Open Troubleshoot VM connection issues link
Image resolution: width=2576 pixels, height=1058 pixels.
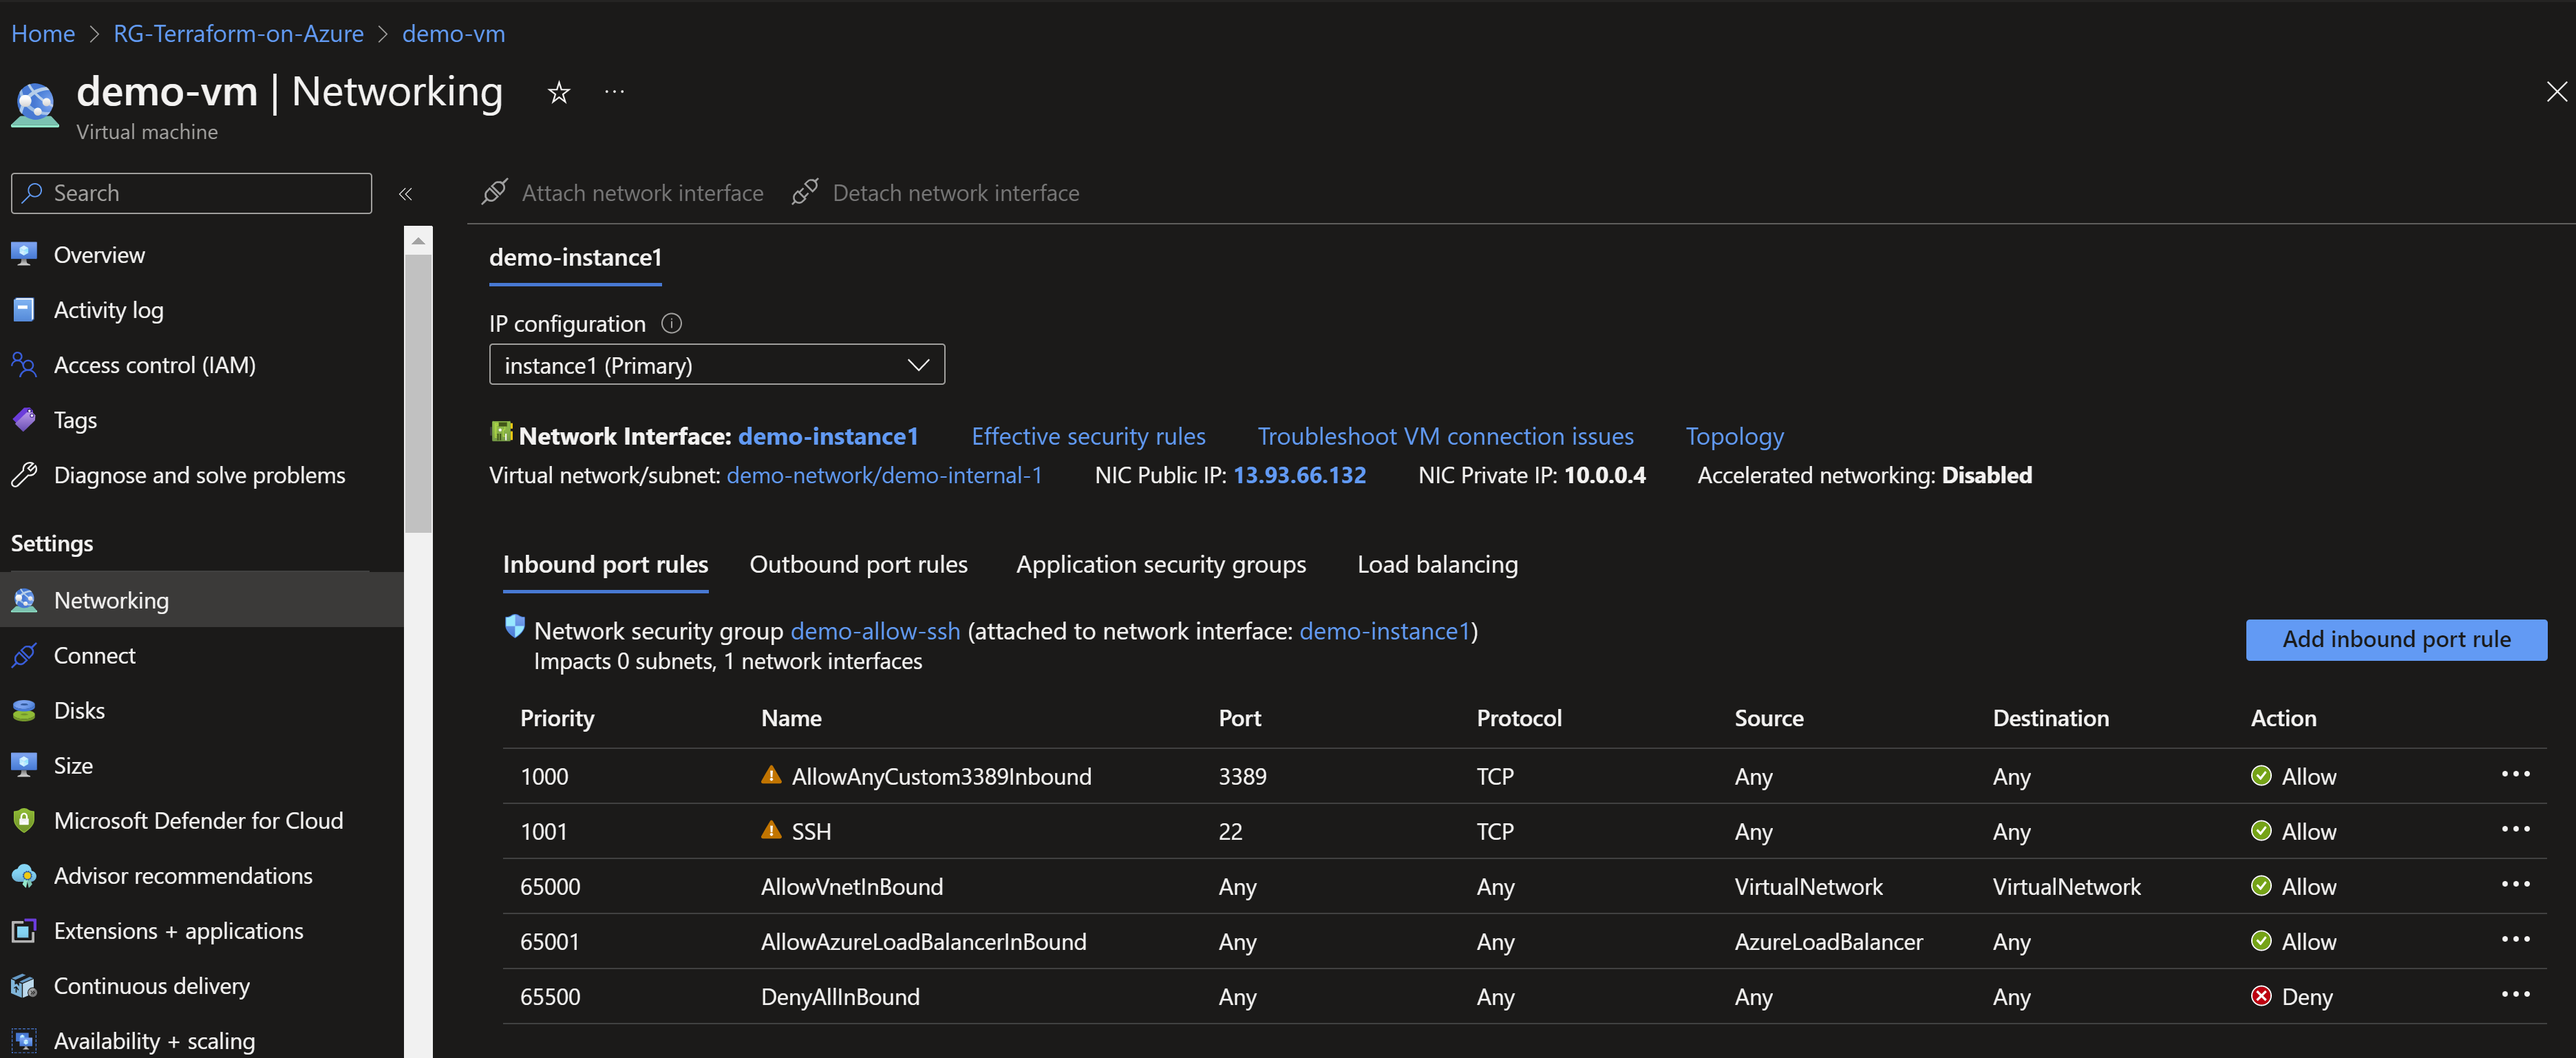pos(1445,437)
